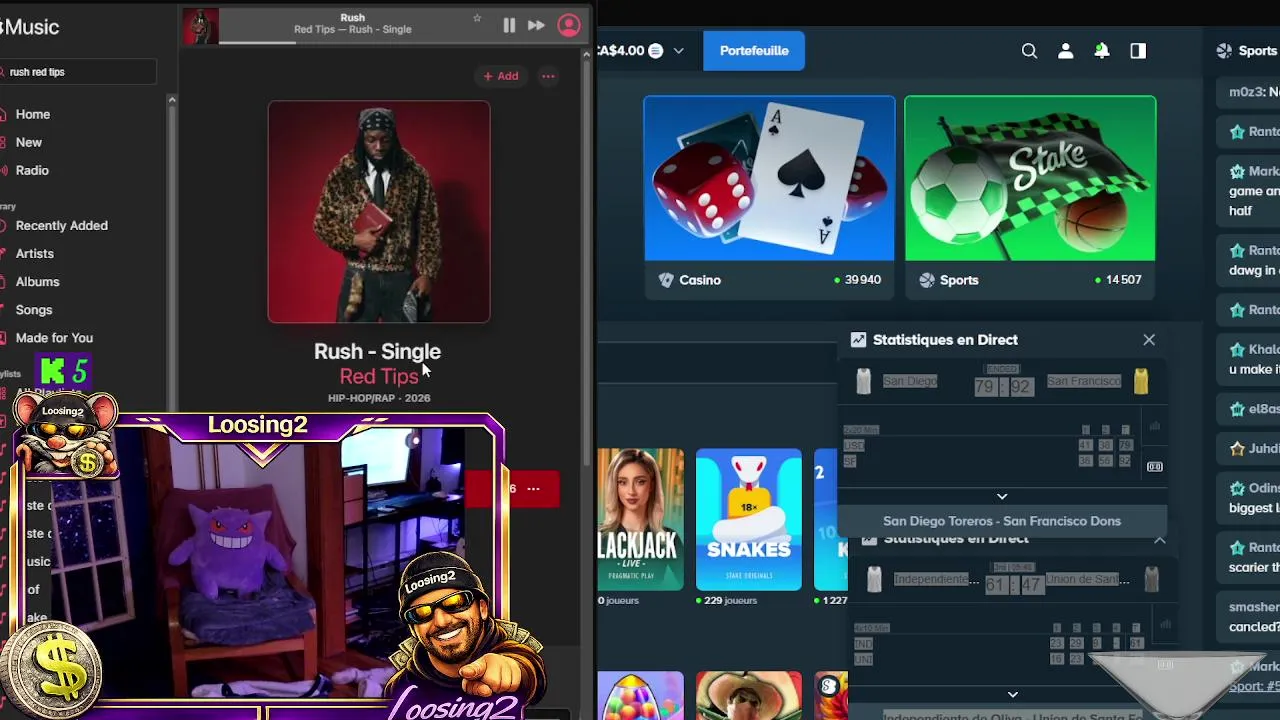Click the Rush mini album thumbnail in player

tap(200, 26)
